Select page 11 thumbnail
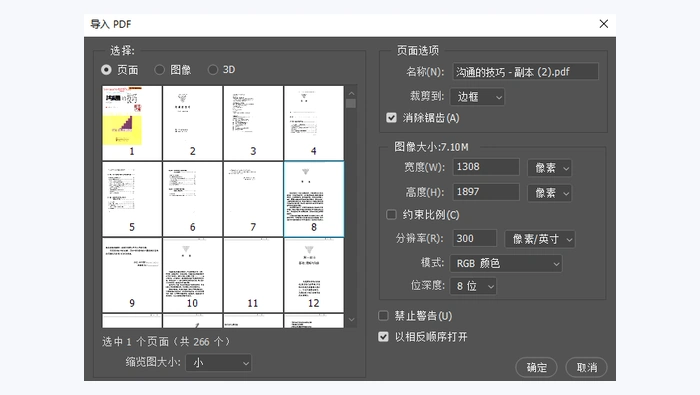The height and width of the screenshot is (395, 700). click(253, 275)
